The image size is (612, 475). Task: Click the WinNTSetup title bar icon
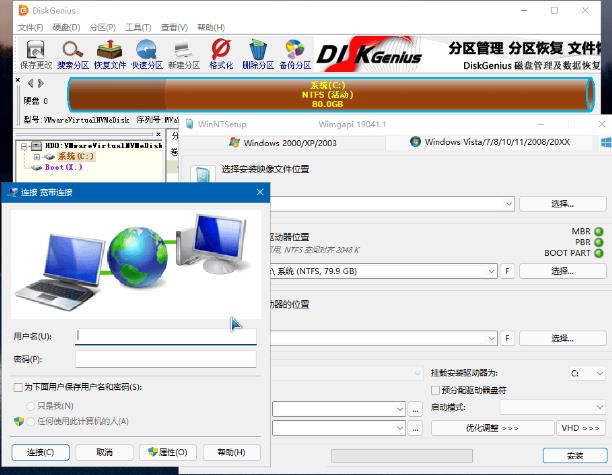tap(190, 124)
